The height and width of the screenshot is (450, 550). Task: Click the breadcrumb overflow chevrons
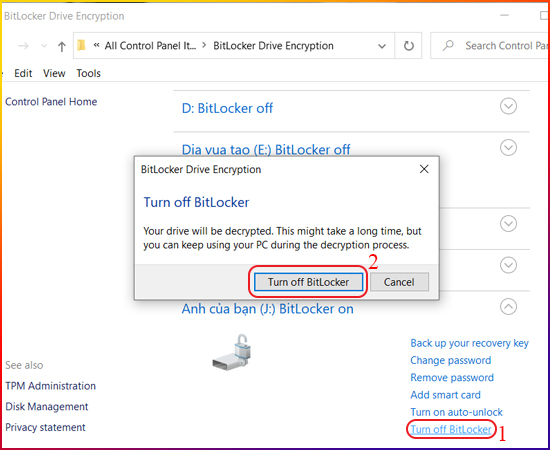click(96, 46)
